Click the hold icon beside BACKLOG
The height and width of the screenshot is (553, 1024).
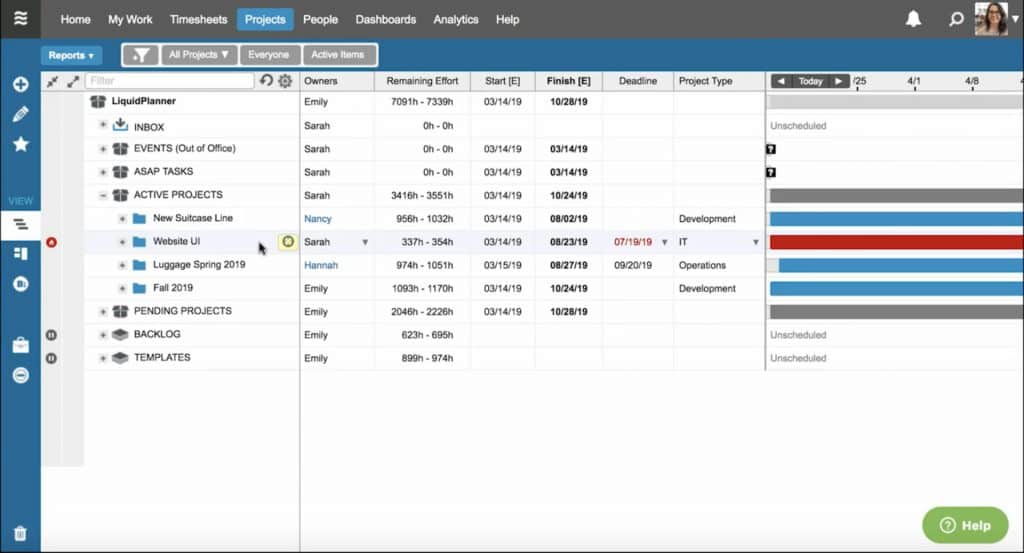[52, 335]
